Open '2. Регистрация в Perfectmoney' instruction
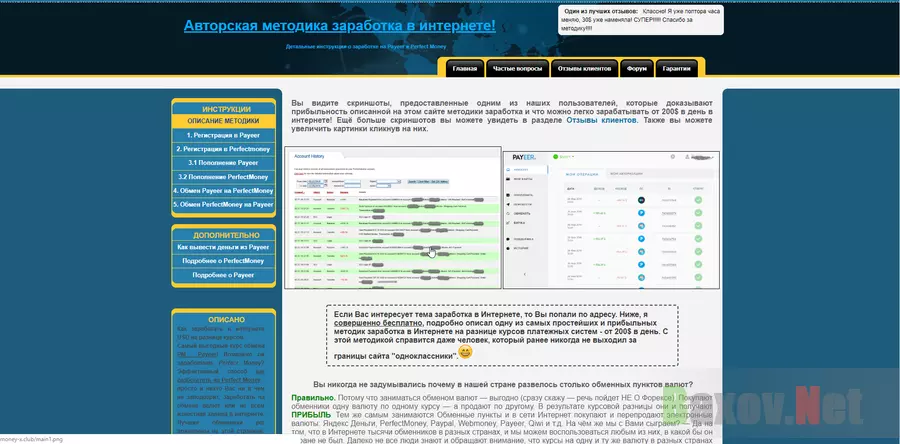Viewport: 900px width, 444px height. [223, 149]
